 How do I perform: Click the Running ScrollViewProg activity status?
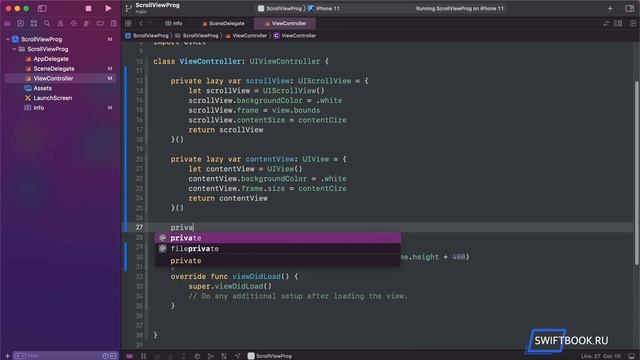pos(459,9)
